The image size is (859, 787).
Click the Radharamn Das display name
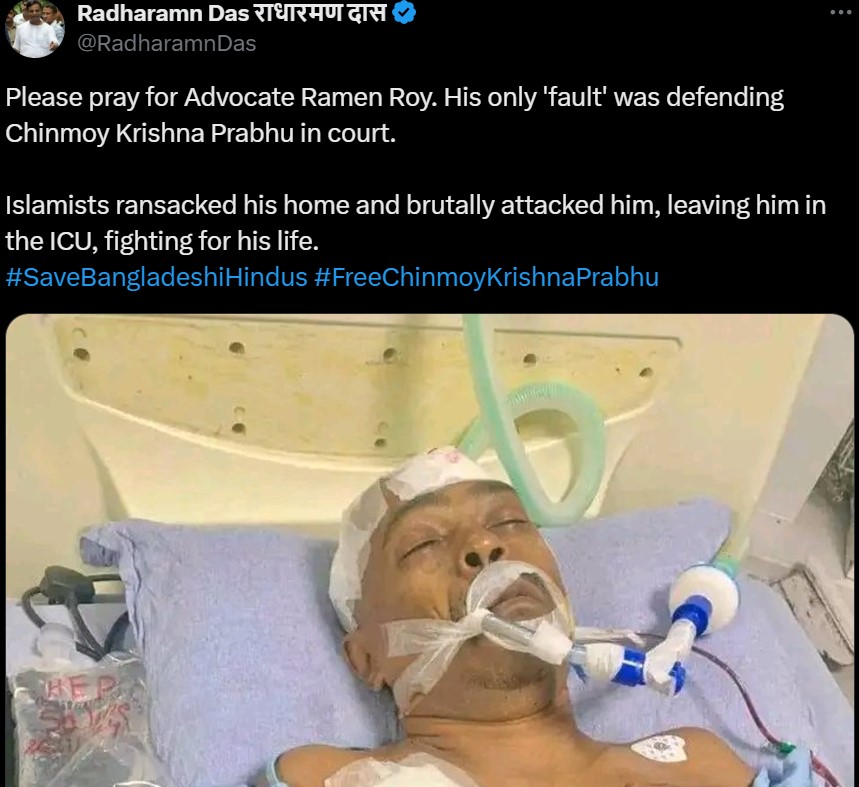(x=163, y=14)
